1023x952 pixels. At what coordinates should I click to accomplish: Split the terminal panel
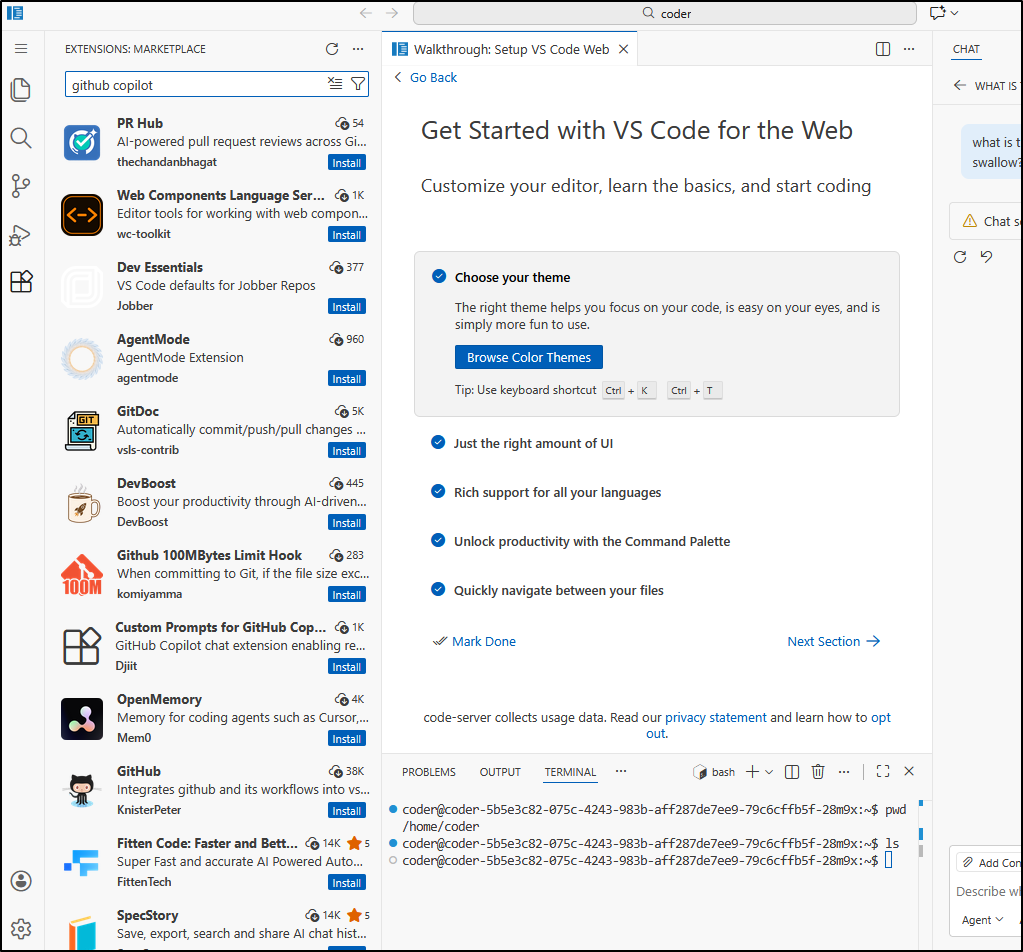tap(792, 772)
